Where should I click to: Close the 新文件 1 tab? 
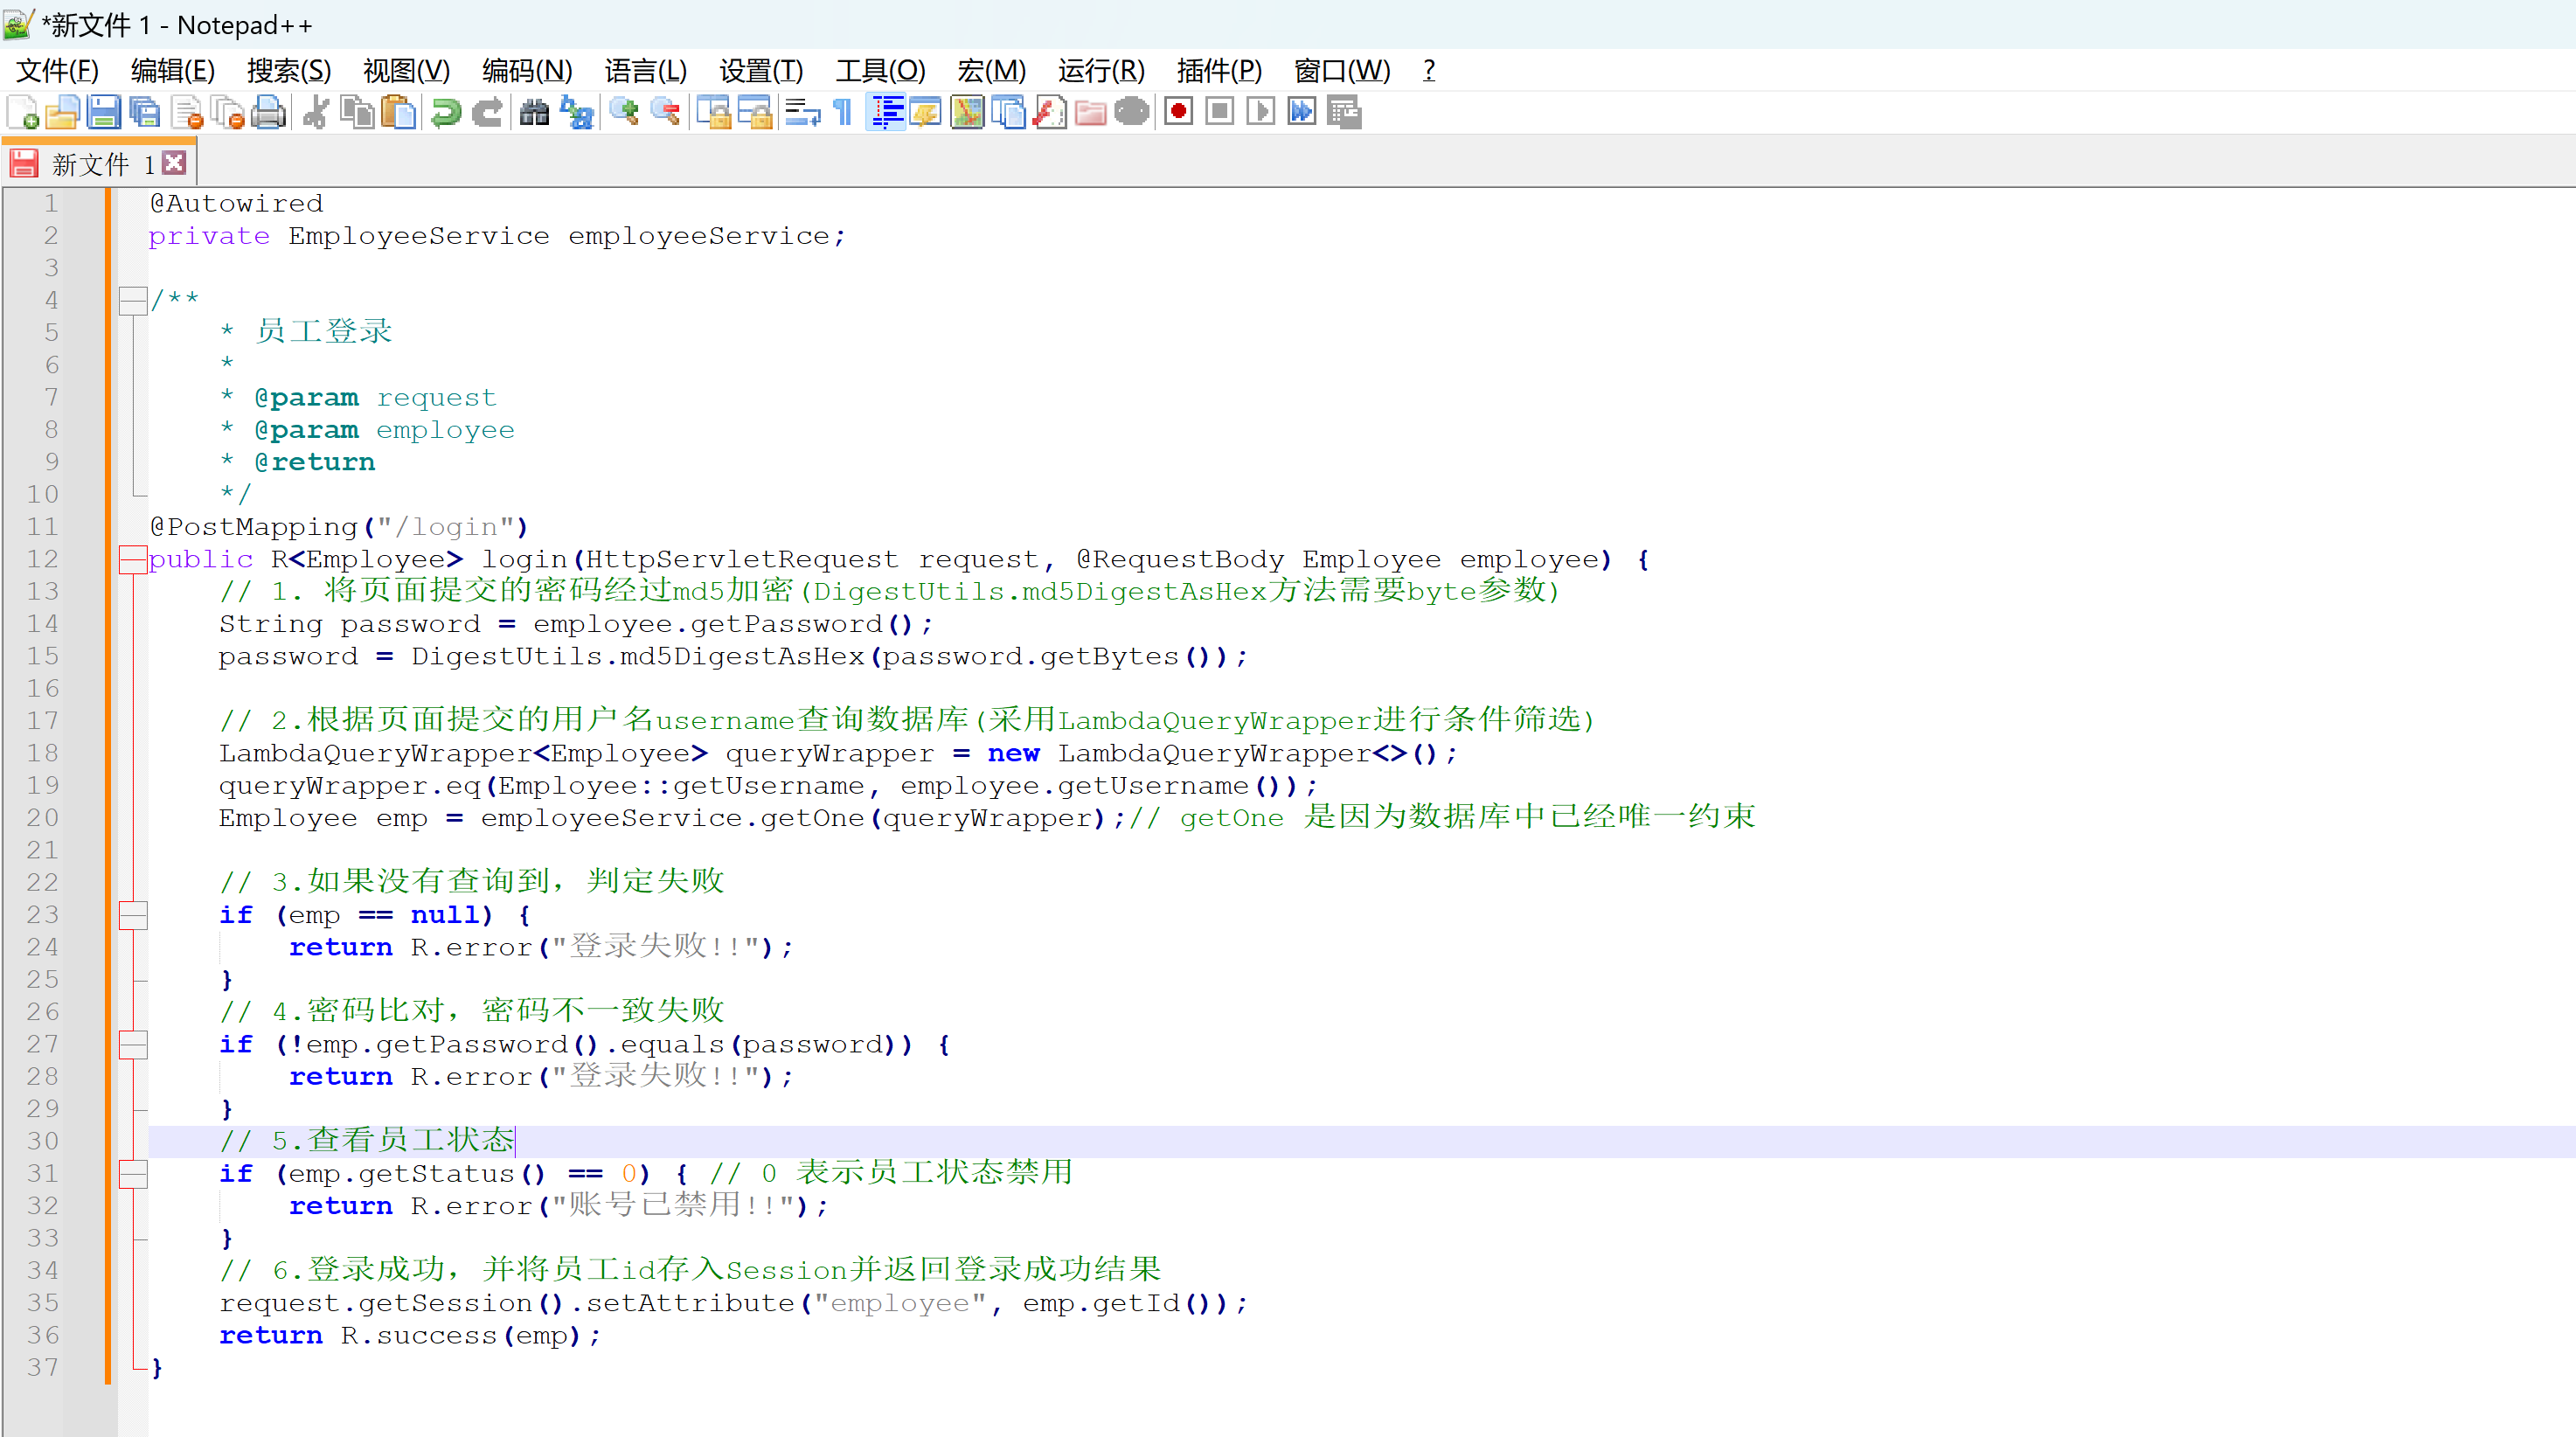pos(174,163)
